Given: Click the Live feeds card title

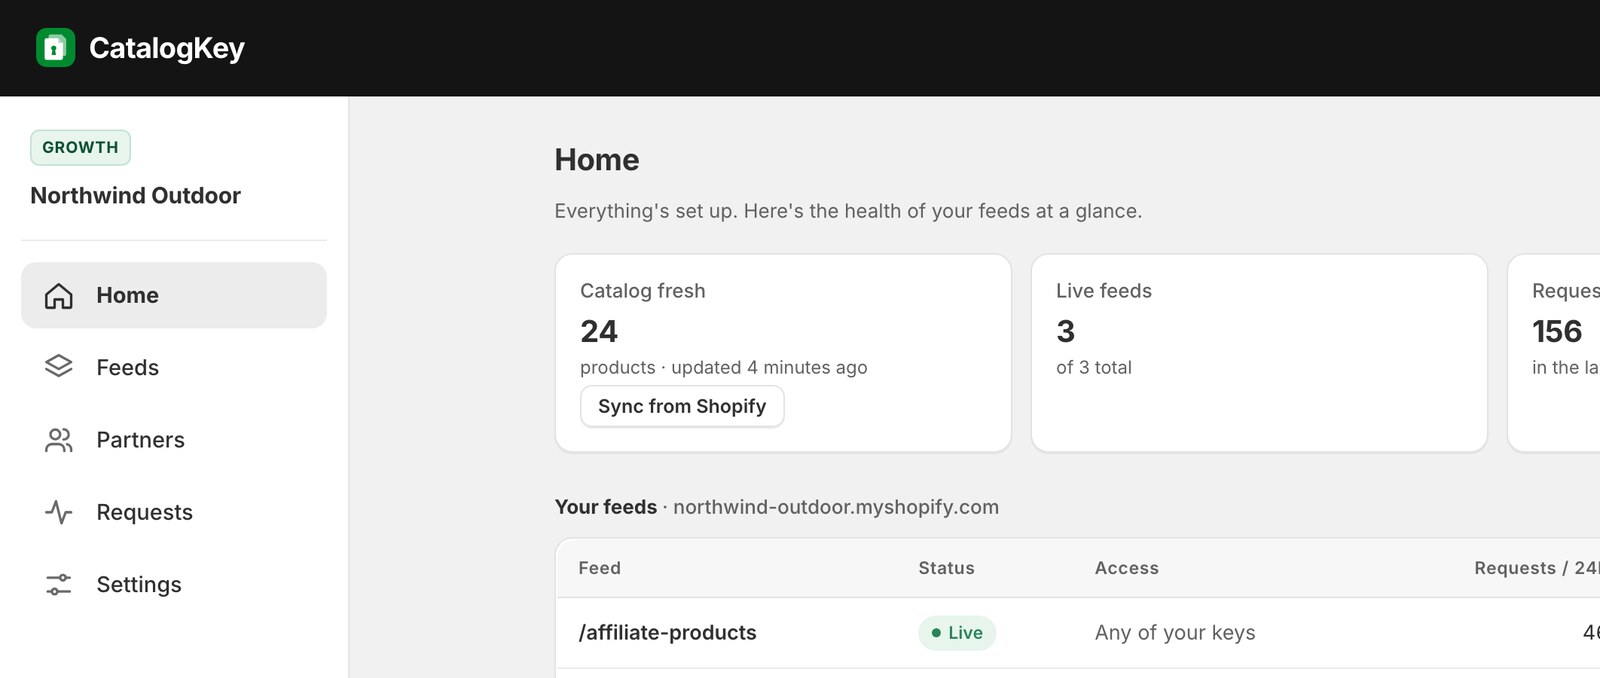Looking at the screenshot, I should coord(1104,291).
